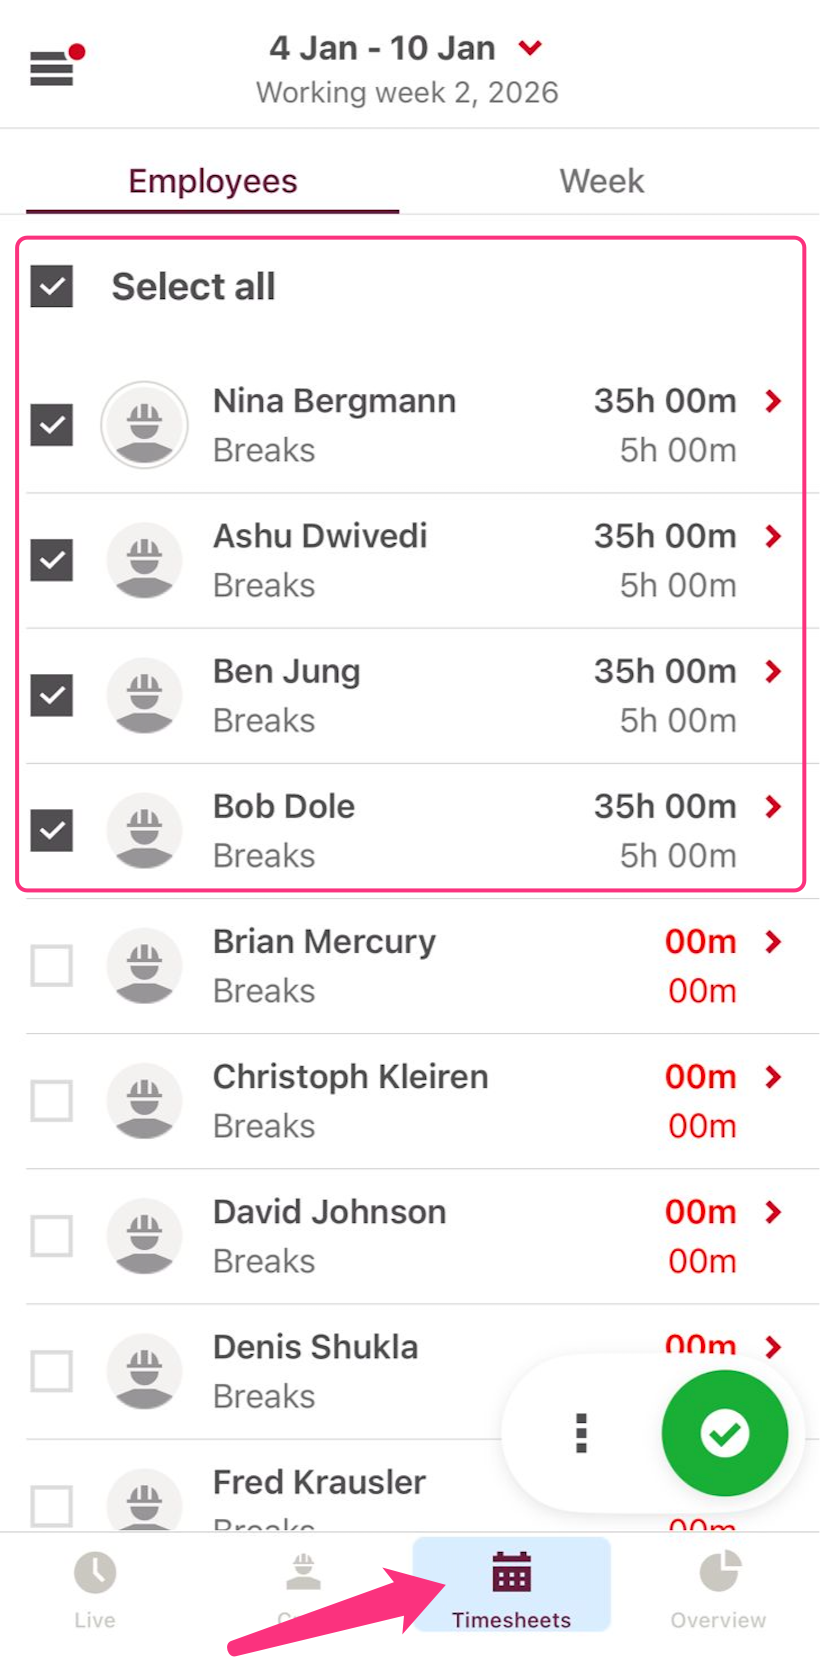Switch to the Week tab

[601, 181]
